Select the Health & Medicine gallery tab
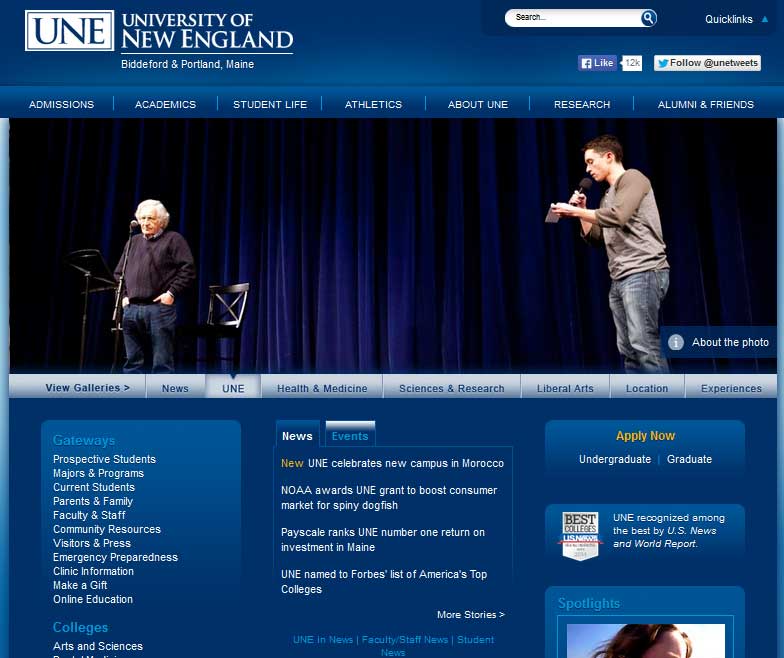The width and height of the screenshot is (784, 658). pos(322,388)
